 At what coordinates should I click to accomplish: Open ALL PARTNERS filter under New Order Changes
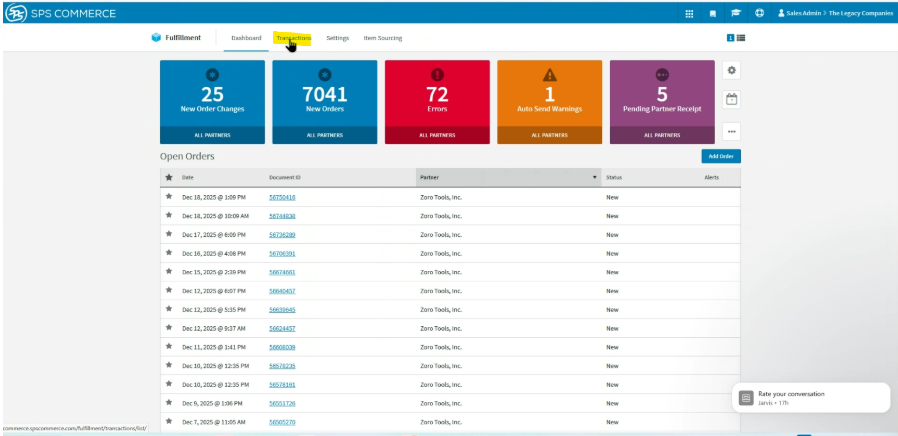212,135
